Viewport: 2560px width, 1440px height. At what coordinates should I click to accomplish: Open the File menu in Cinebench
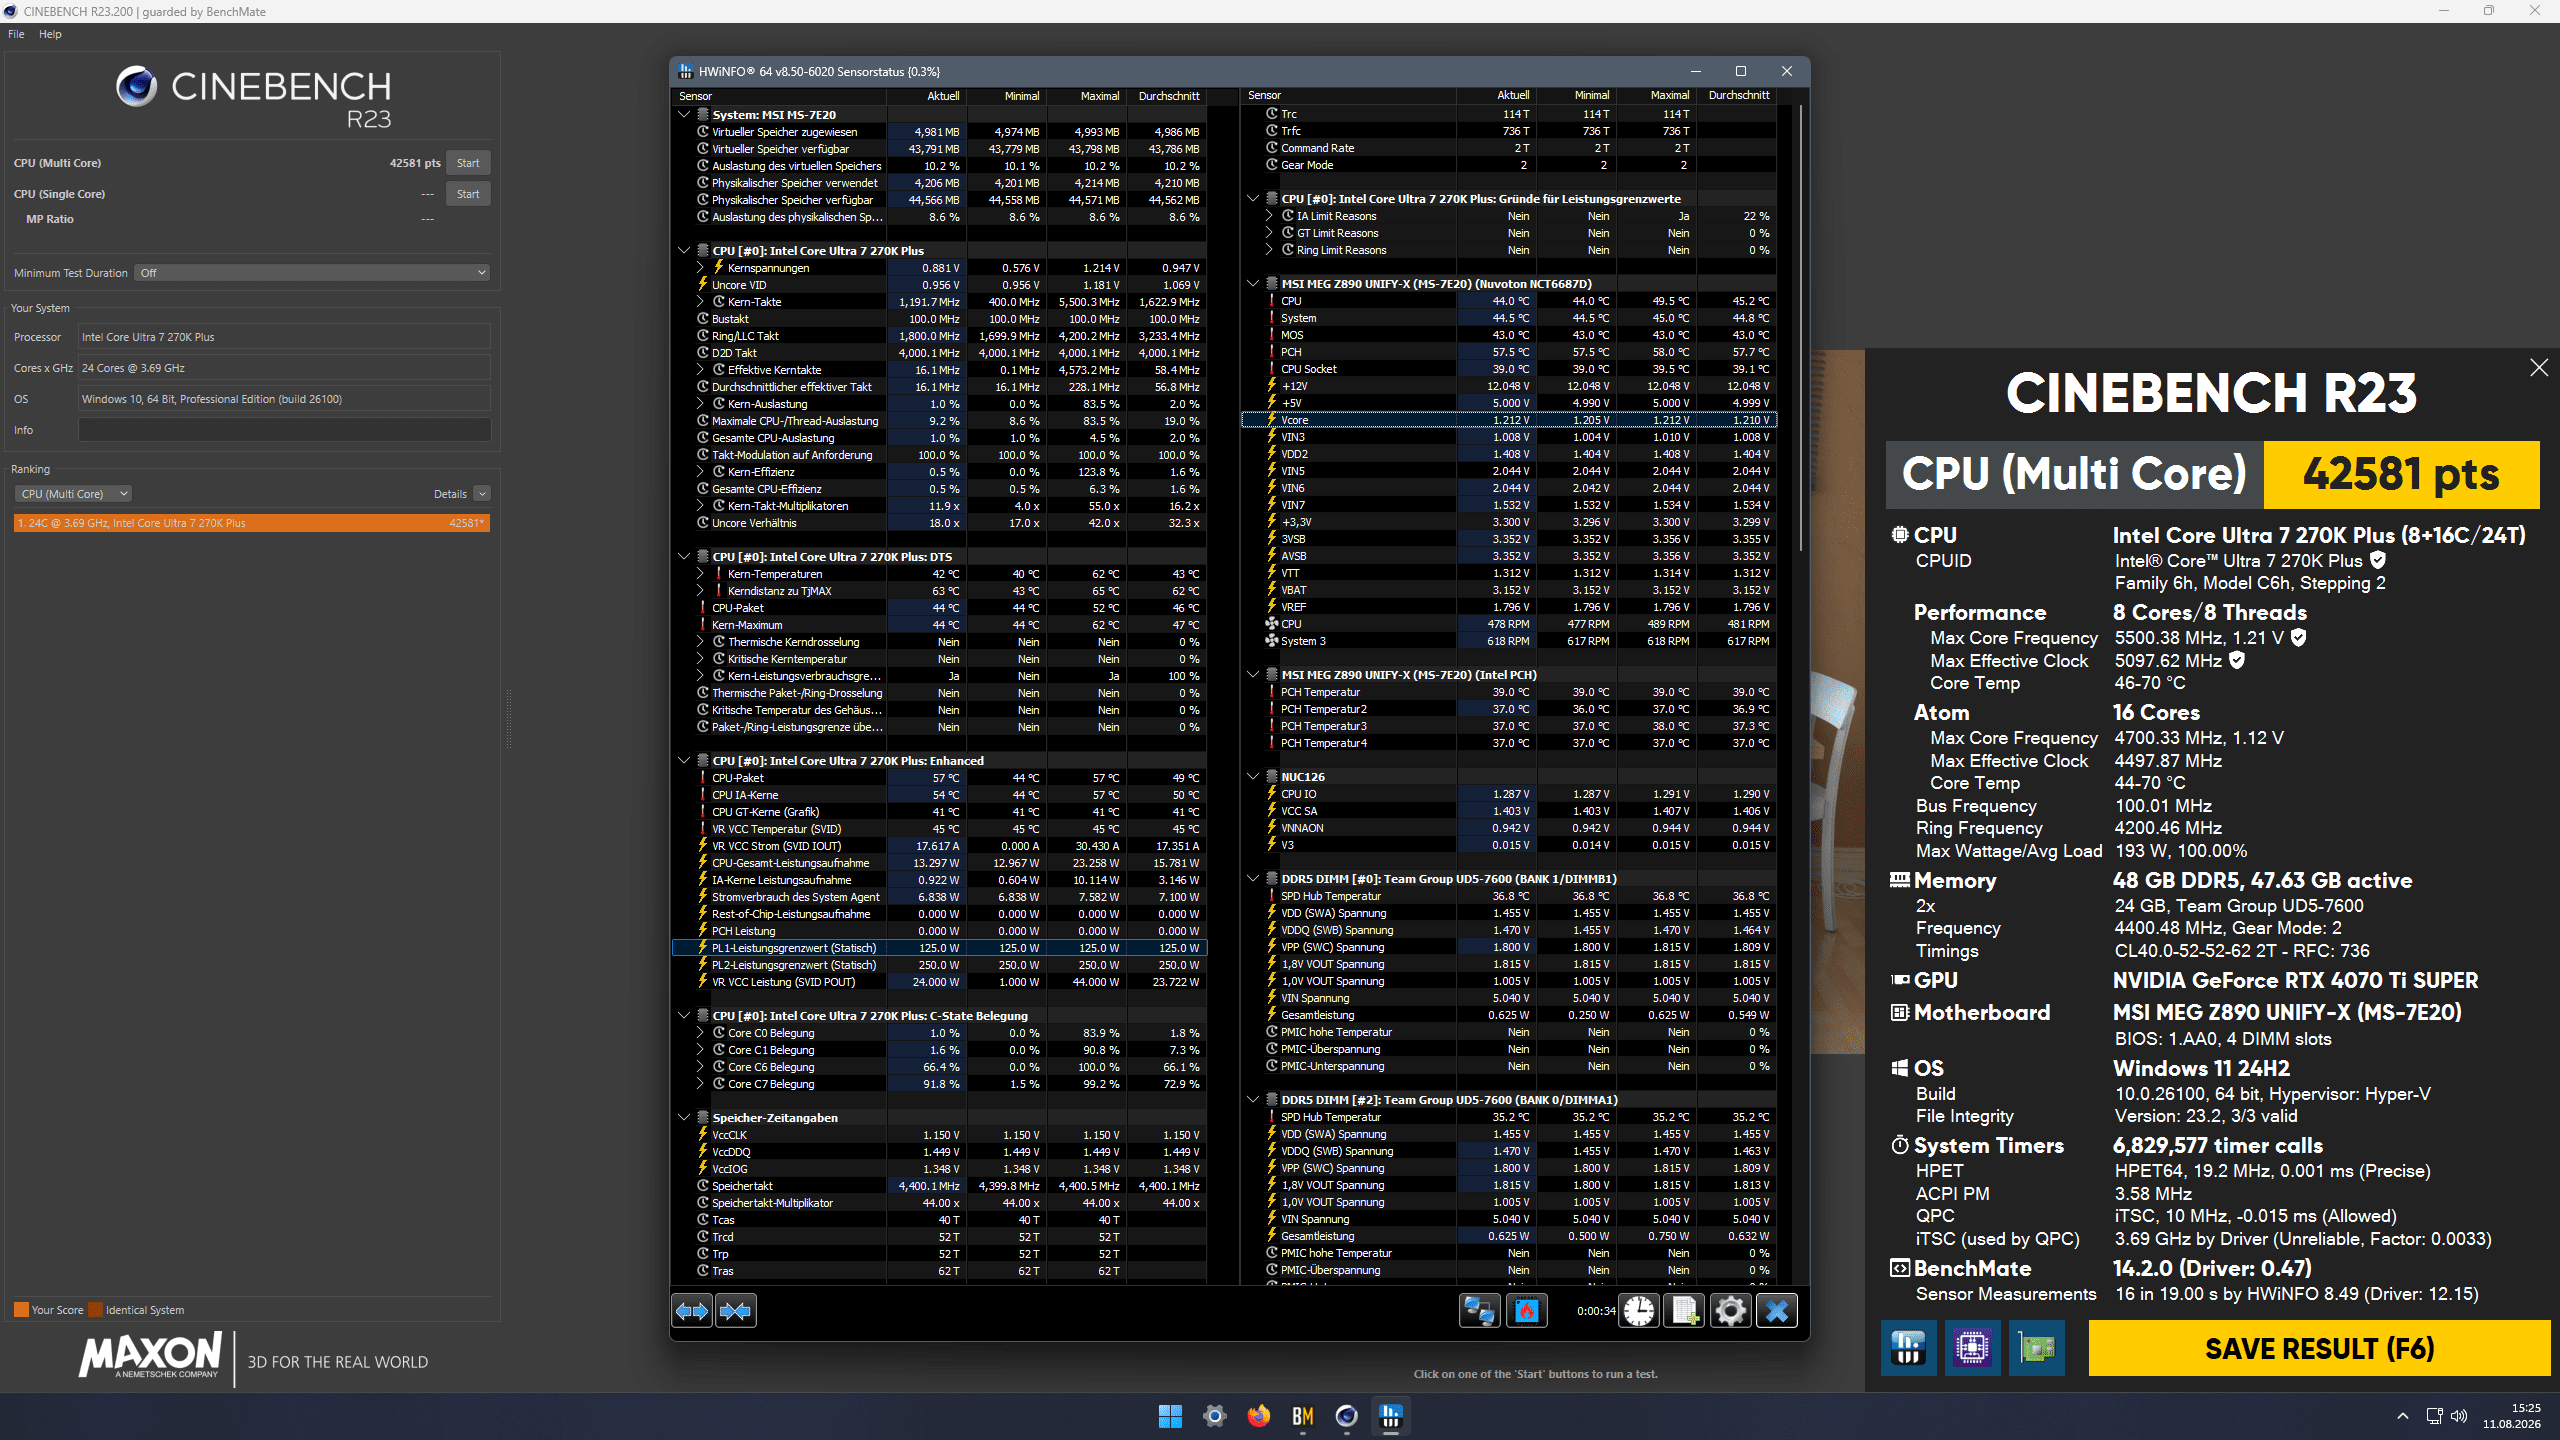(x=16, y=34)
